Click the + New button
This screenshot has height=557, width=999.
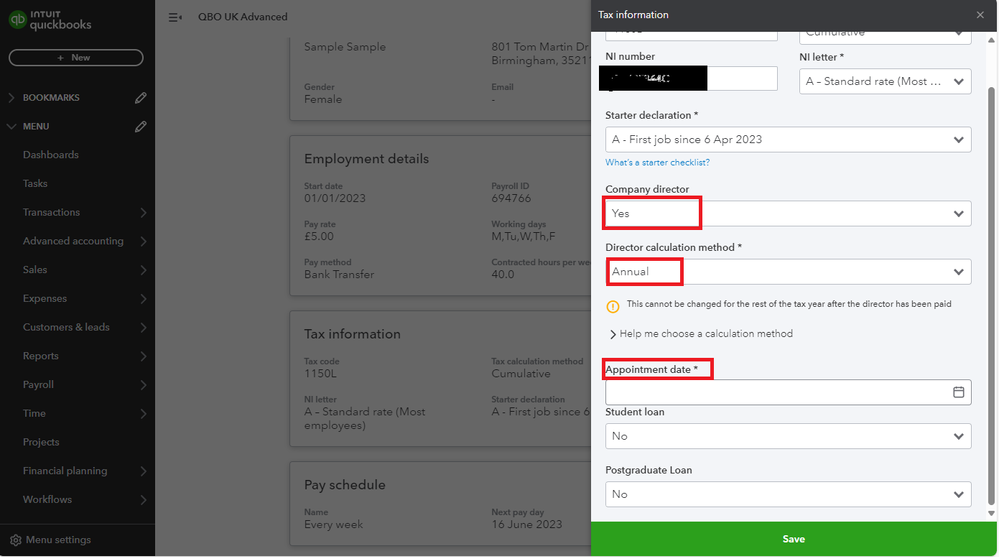coord(75,58)
